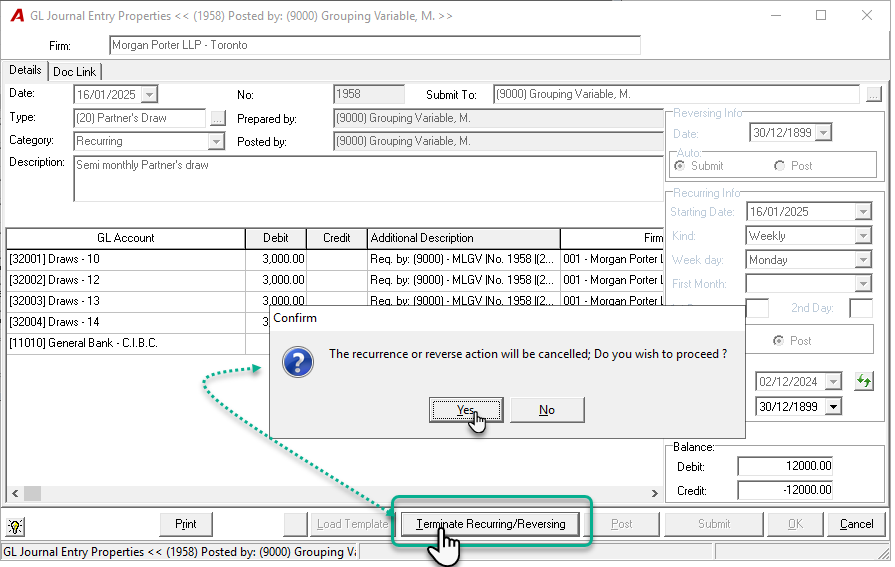Click the Post button at bottom
This screenshot has height=567, width=895.
pyautogui.click(x=621, y=524)
